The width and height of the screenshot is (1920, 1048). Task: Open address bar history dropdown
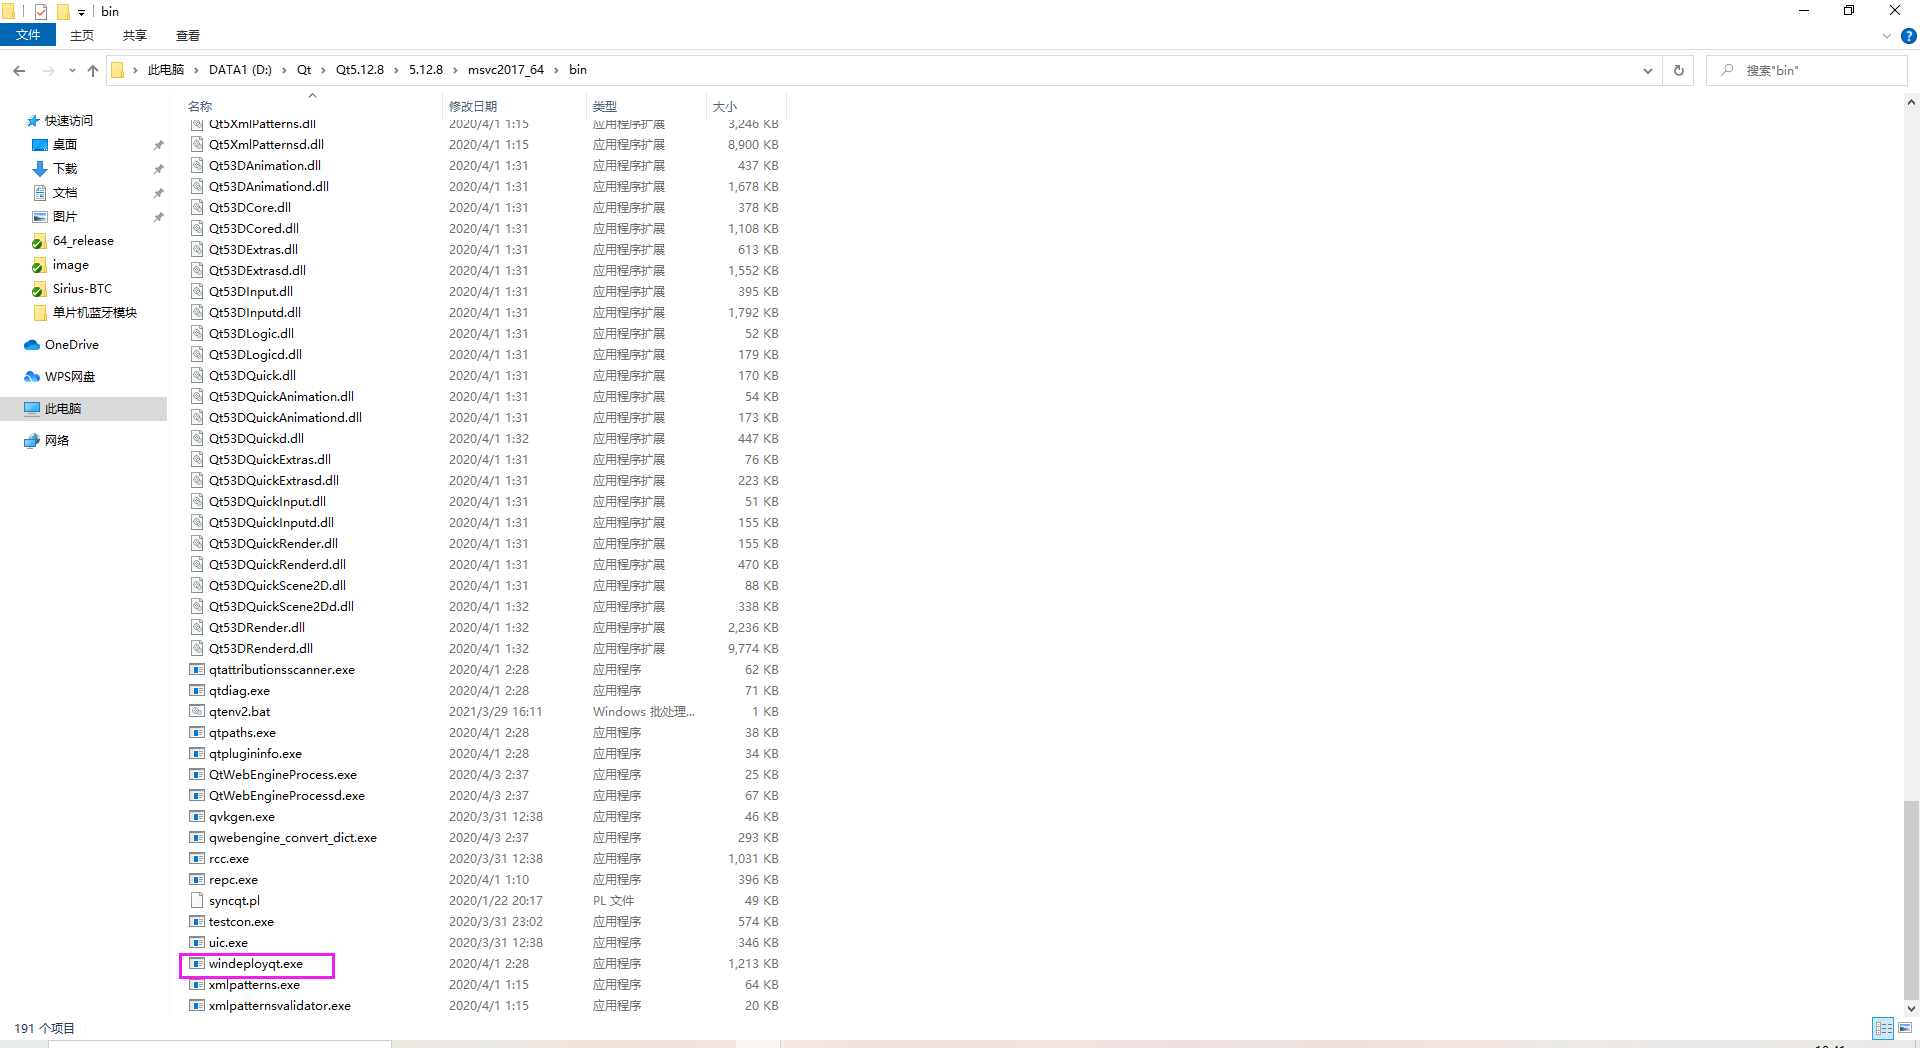tap(1647, 70)
